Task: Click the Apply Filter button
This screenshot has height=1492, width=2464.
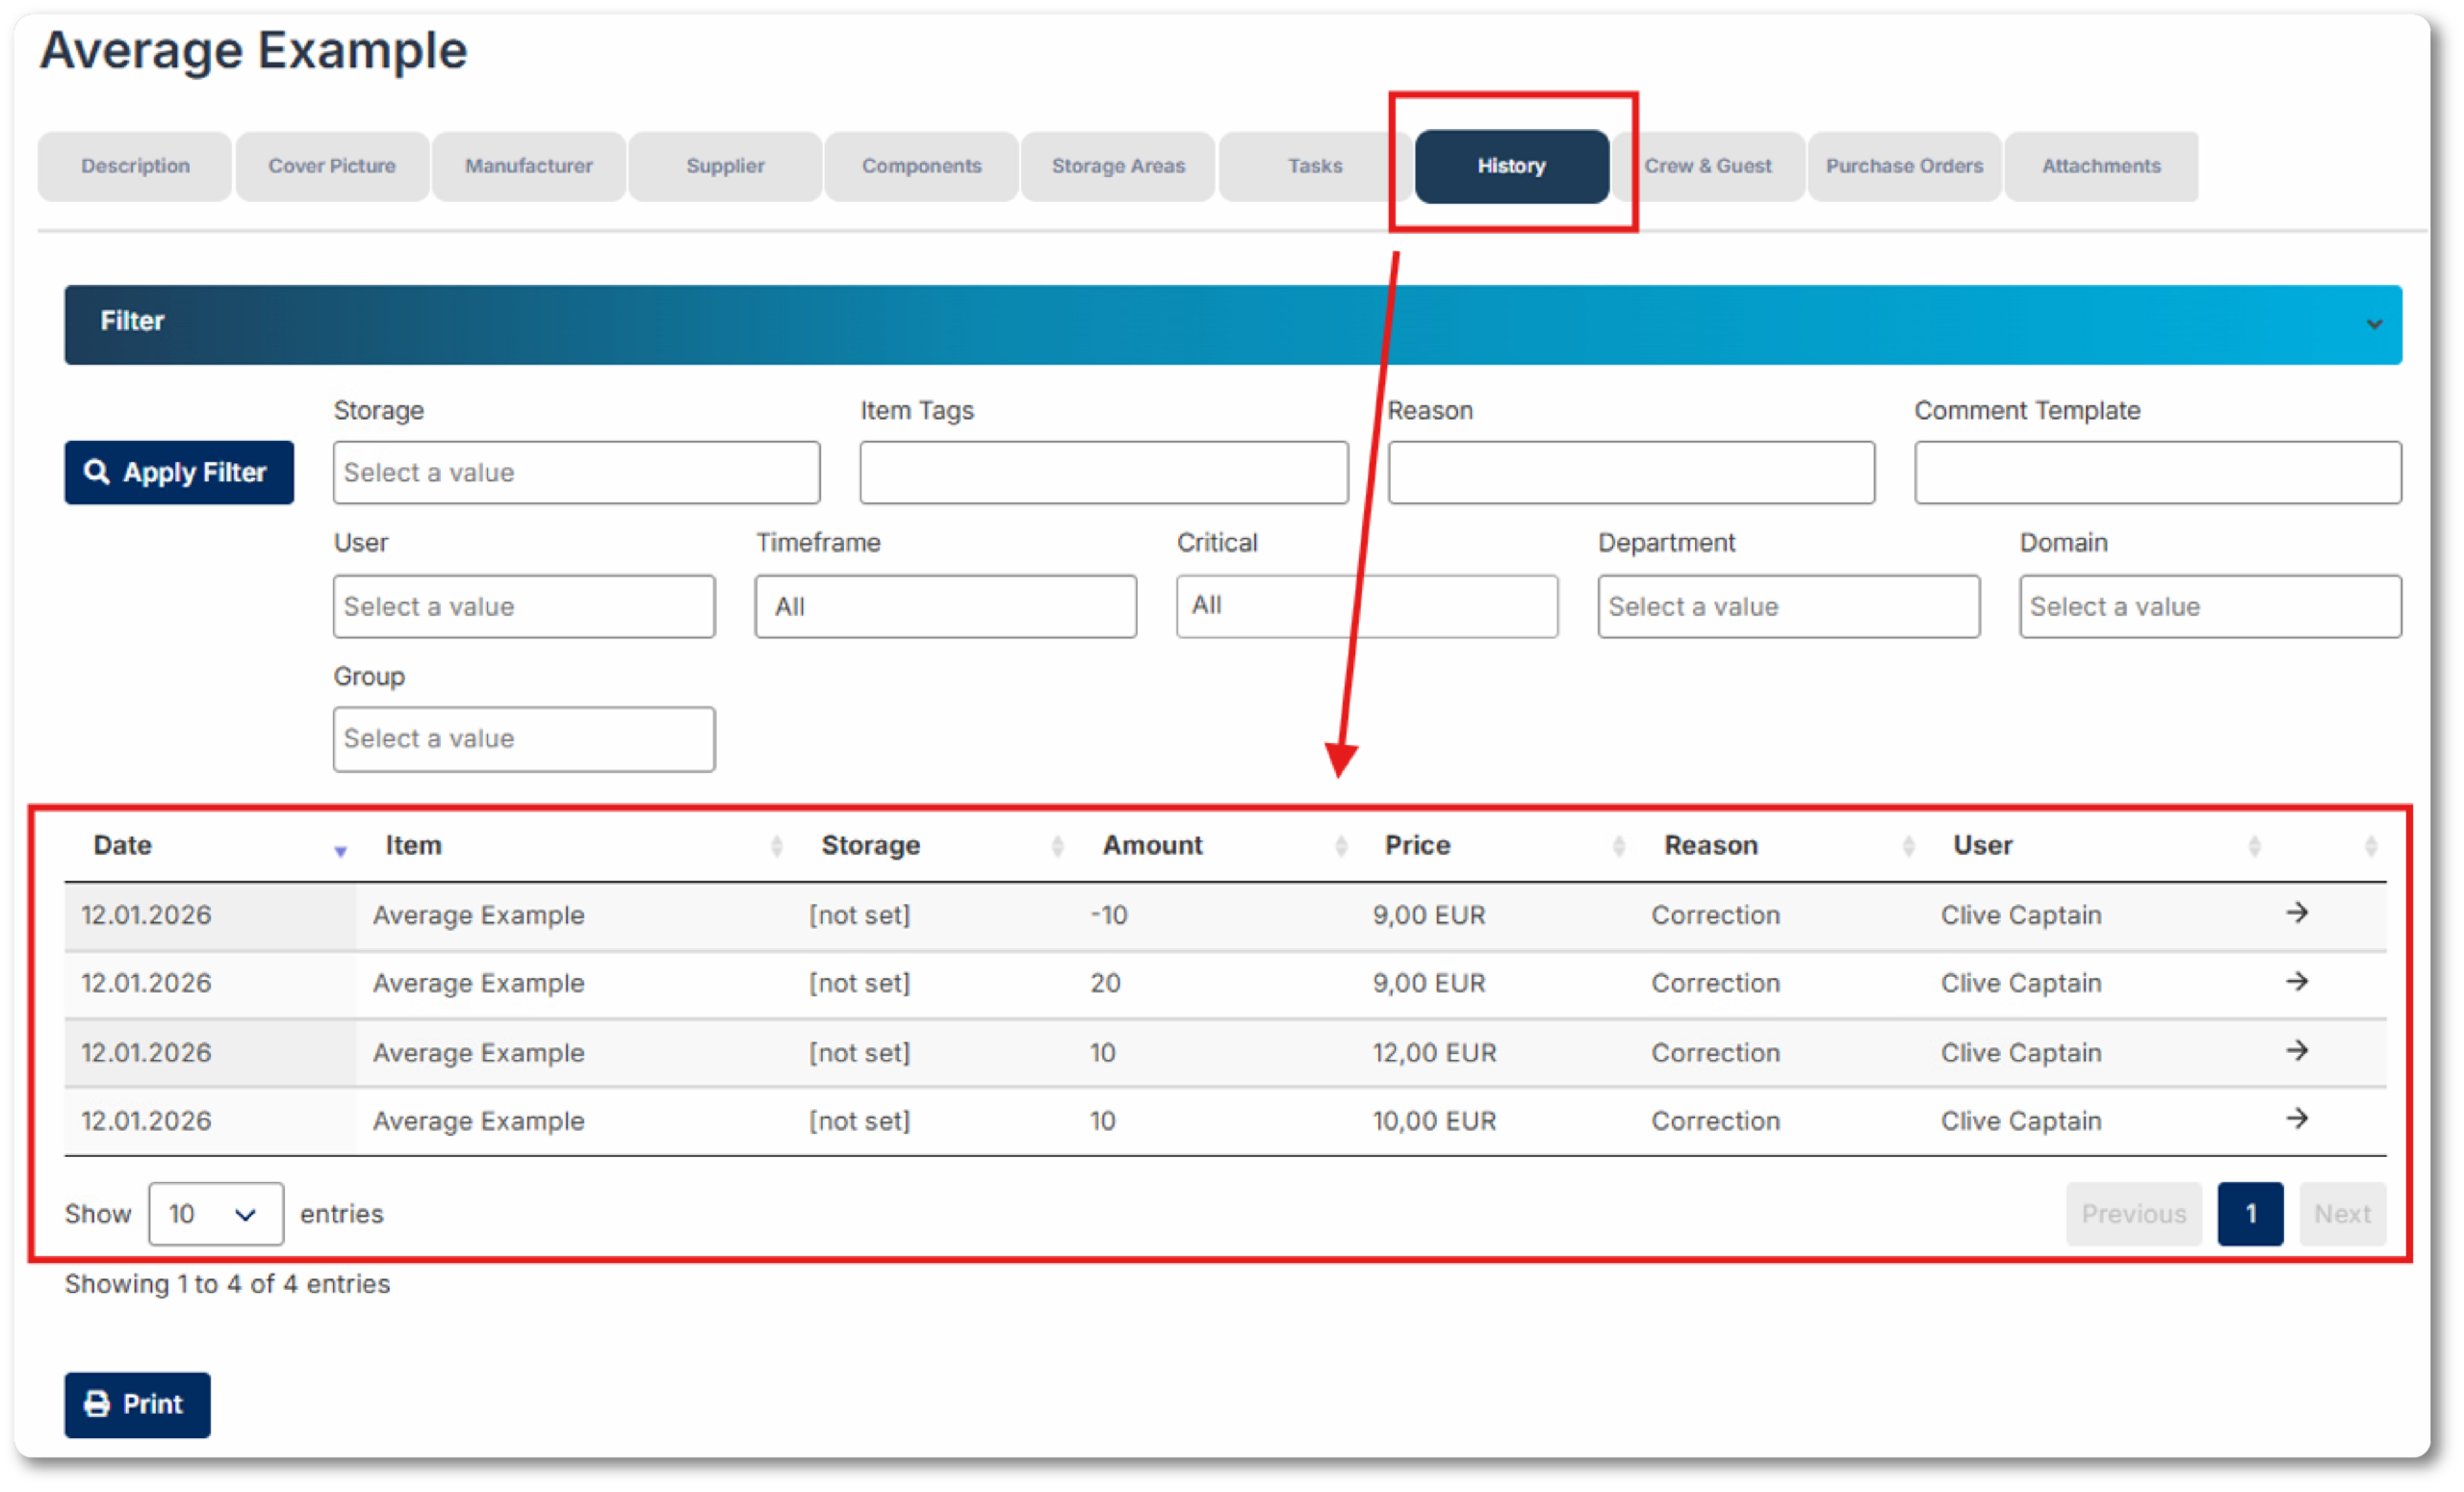Action: click(x=179, y=472)
